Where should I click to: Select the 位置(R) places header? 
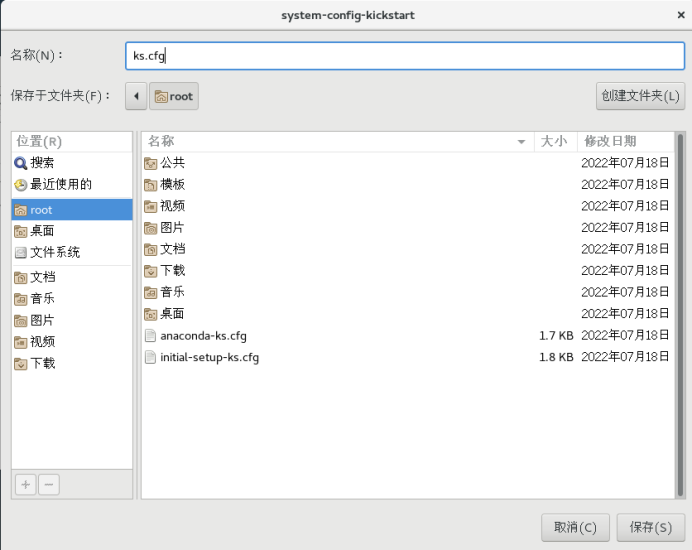coord(72,142)
